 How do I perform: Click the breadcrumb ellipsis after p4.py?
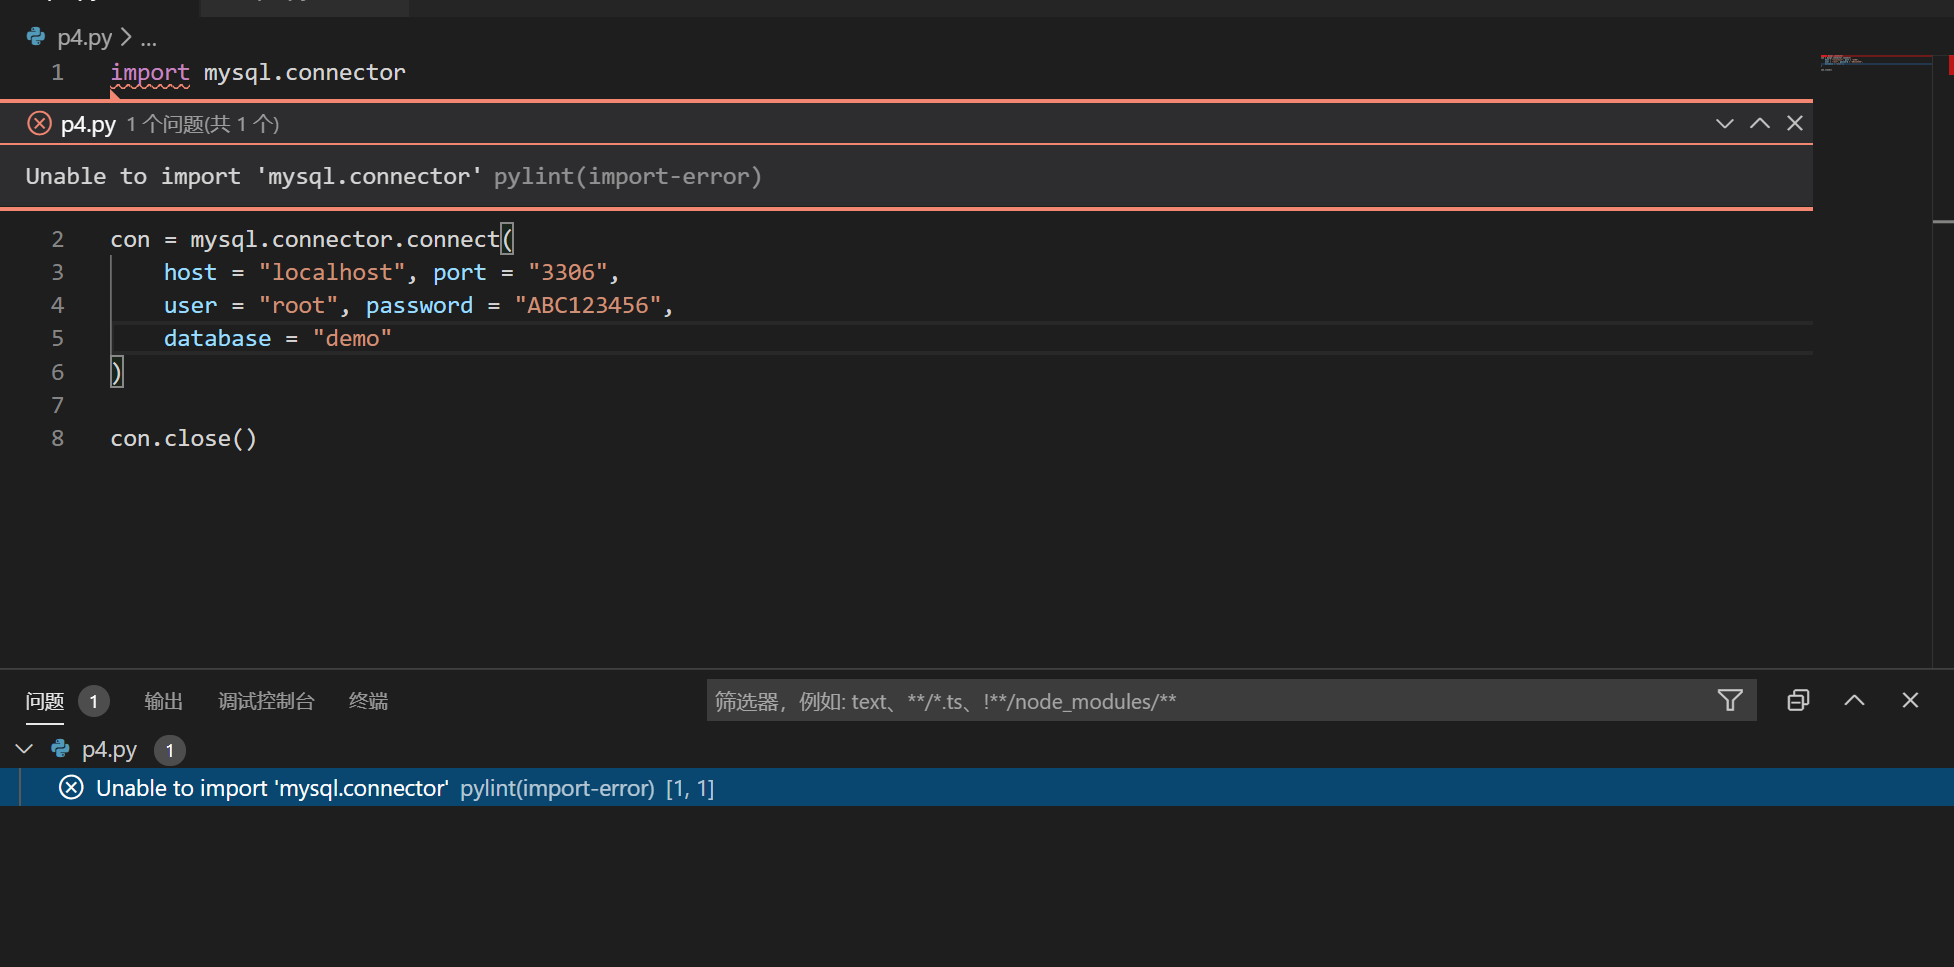coord(148,38)
